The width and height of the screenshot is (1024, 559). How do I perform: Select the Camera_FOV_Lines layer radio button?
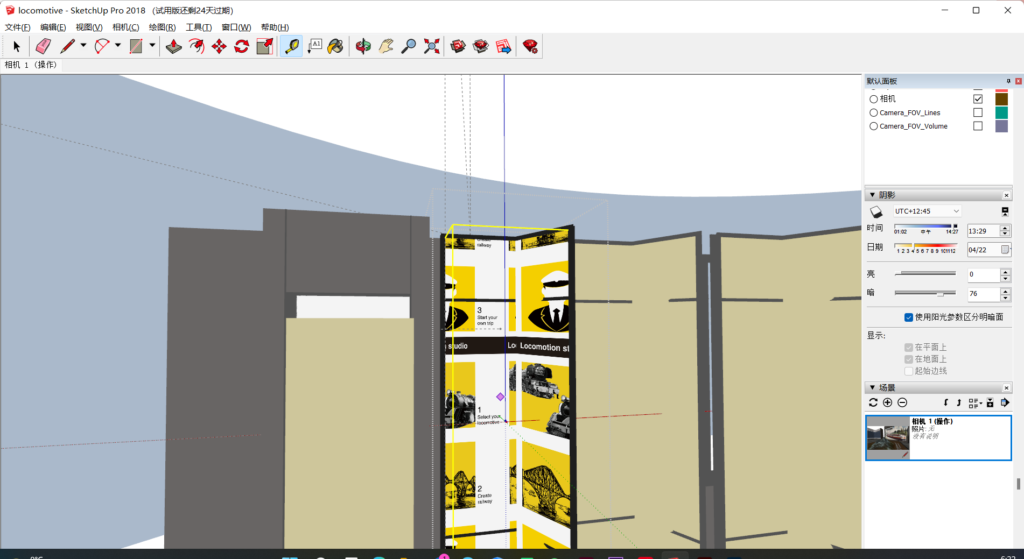pos(873,113)
